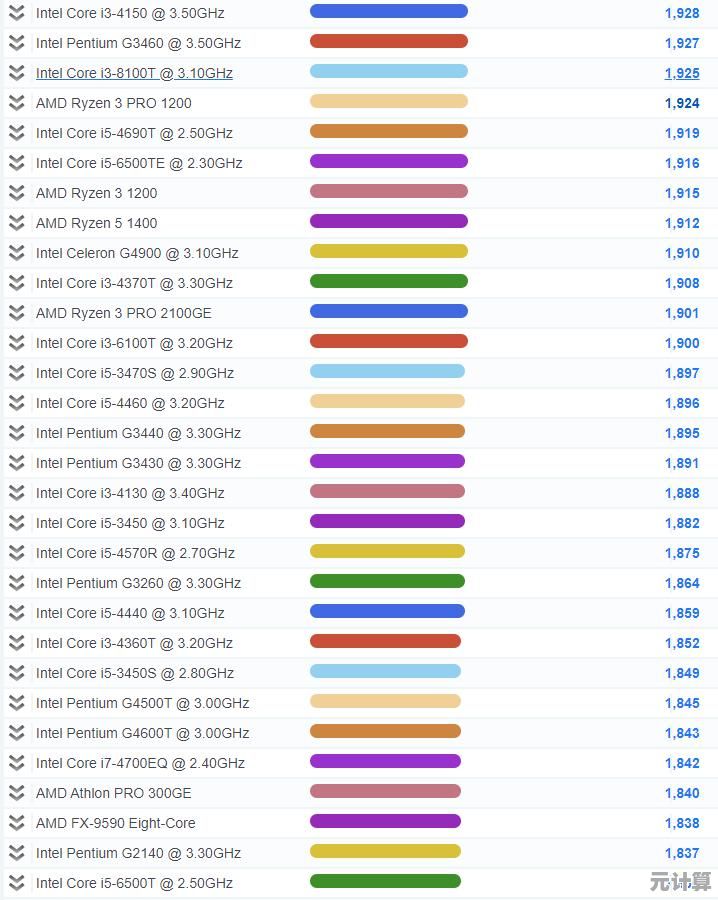Open Intel Core i5-4570R @ 2.70GHz link
Screen dimensions: 718x900
click(135, 553)
